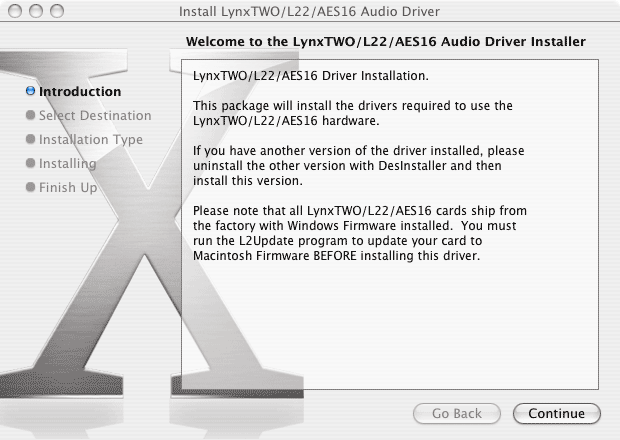Click the Finish Up step label

[68, 188]
